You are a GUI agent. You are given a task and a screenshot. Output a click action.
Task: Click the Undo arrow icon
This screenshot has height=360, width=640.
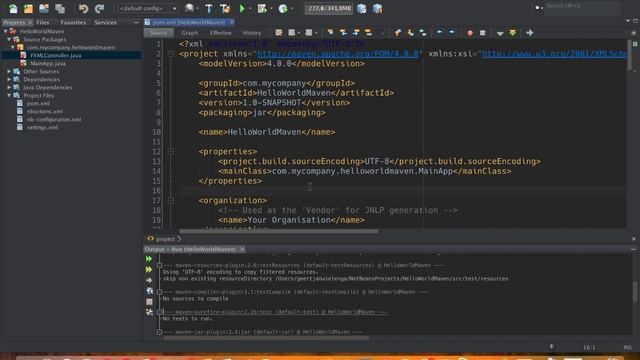coord(83,8)
